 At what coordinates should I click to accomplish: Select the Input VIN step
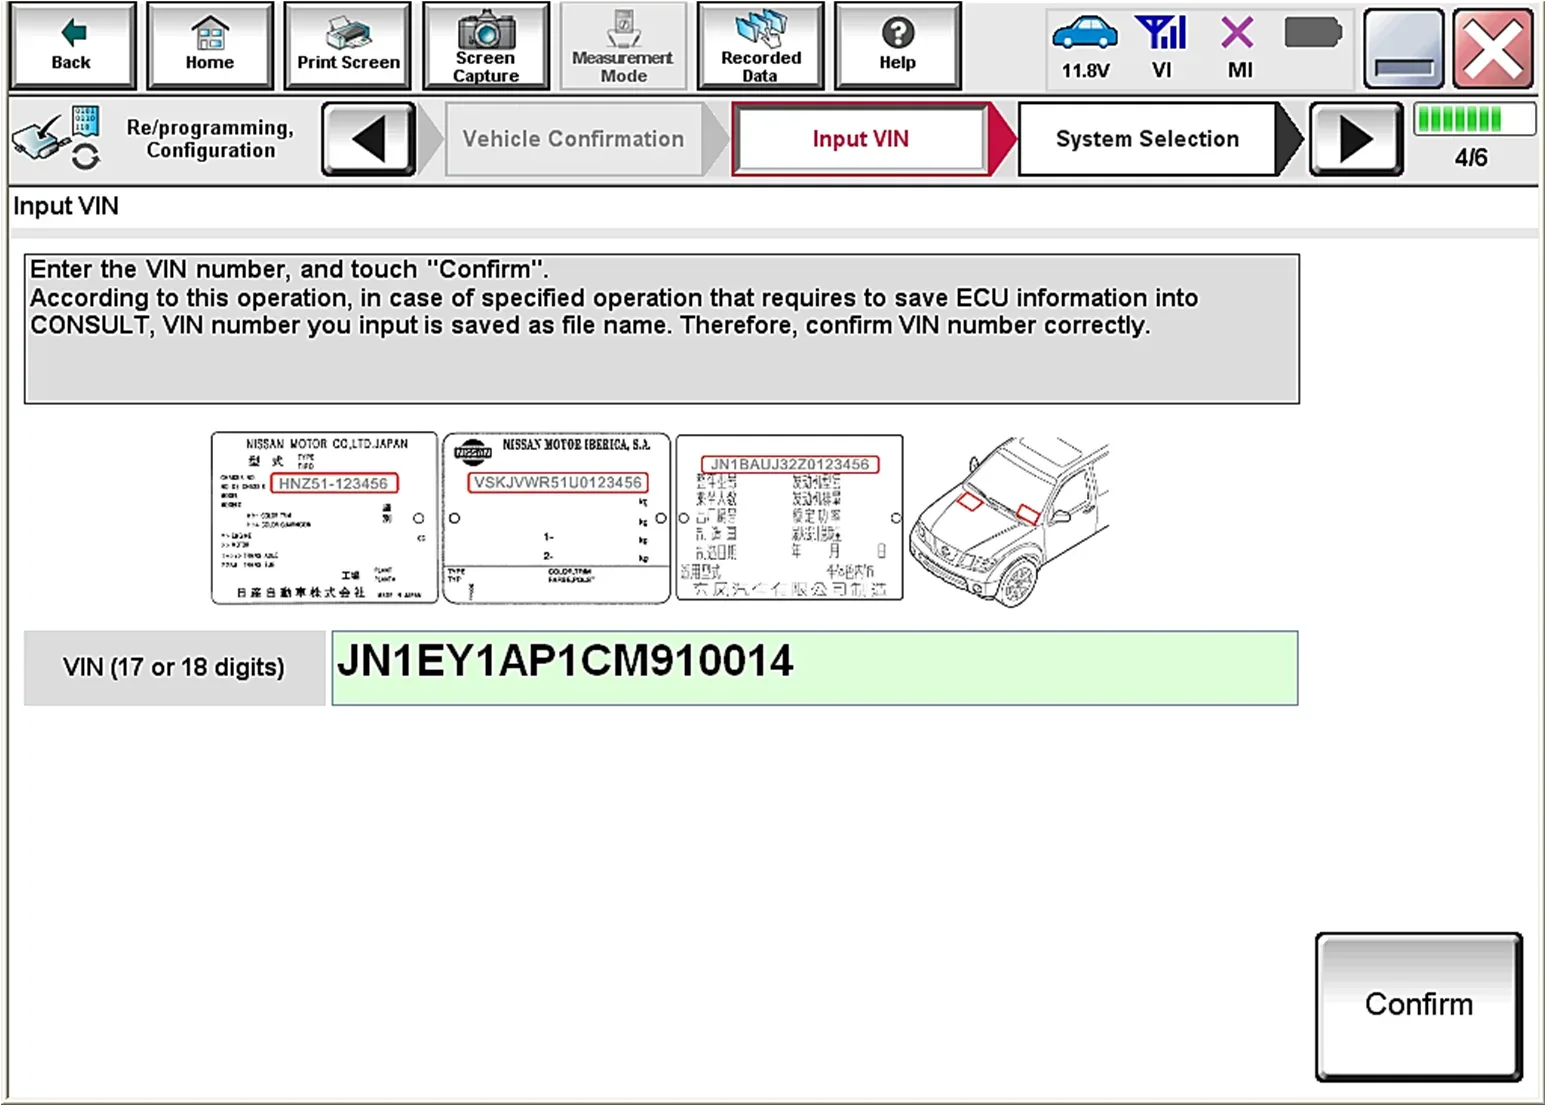click(x=861, y=139)
